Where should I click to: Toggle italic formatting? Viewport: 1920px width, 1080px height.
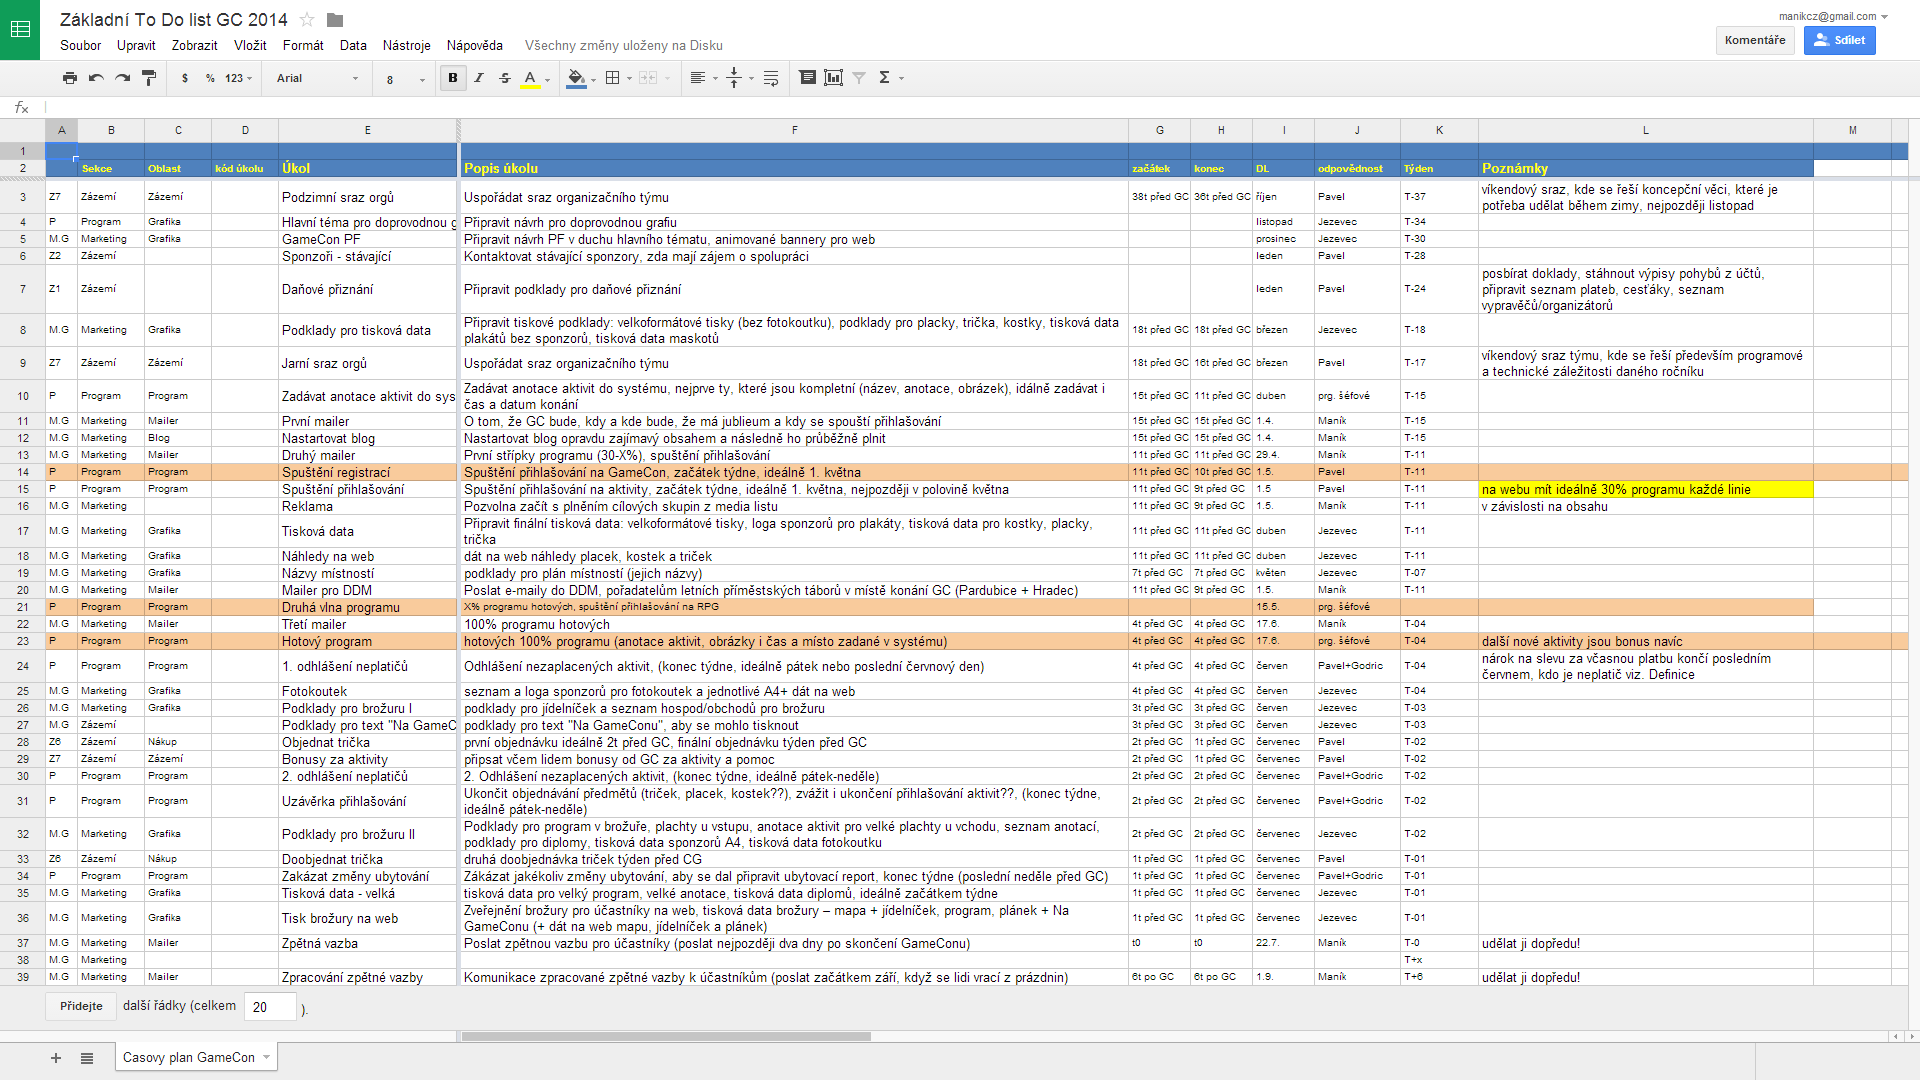(x=479, y=78)
